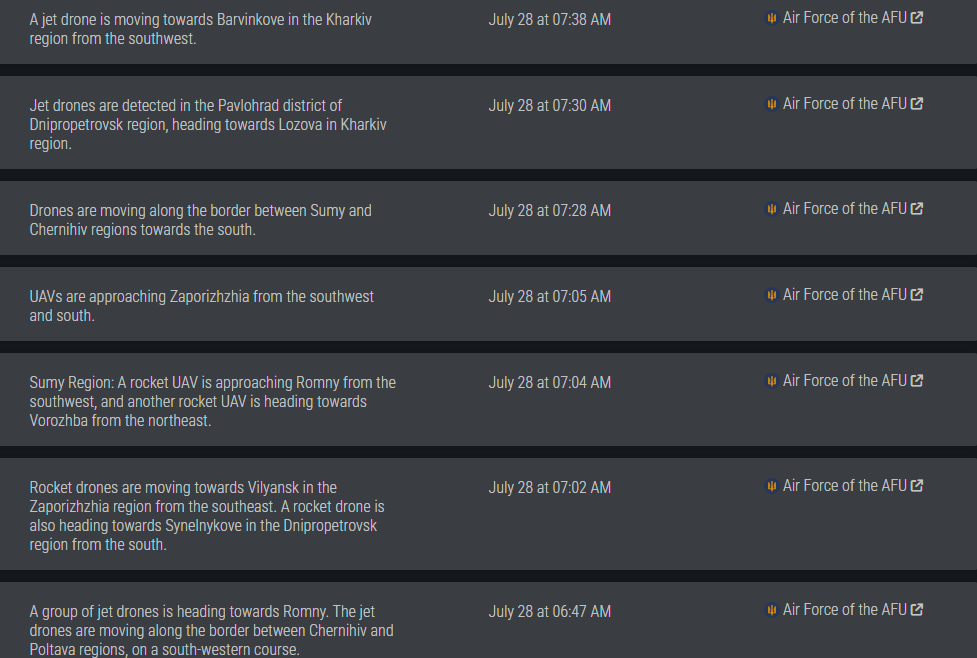Open external link icon for 07:05 AM alert

coord(917,295)
